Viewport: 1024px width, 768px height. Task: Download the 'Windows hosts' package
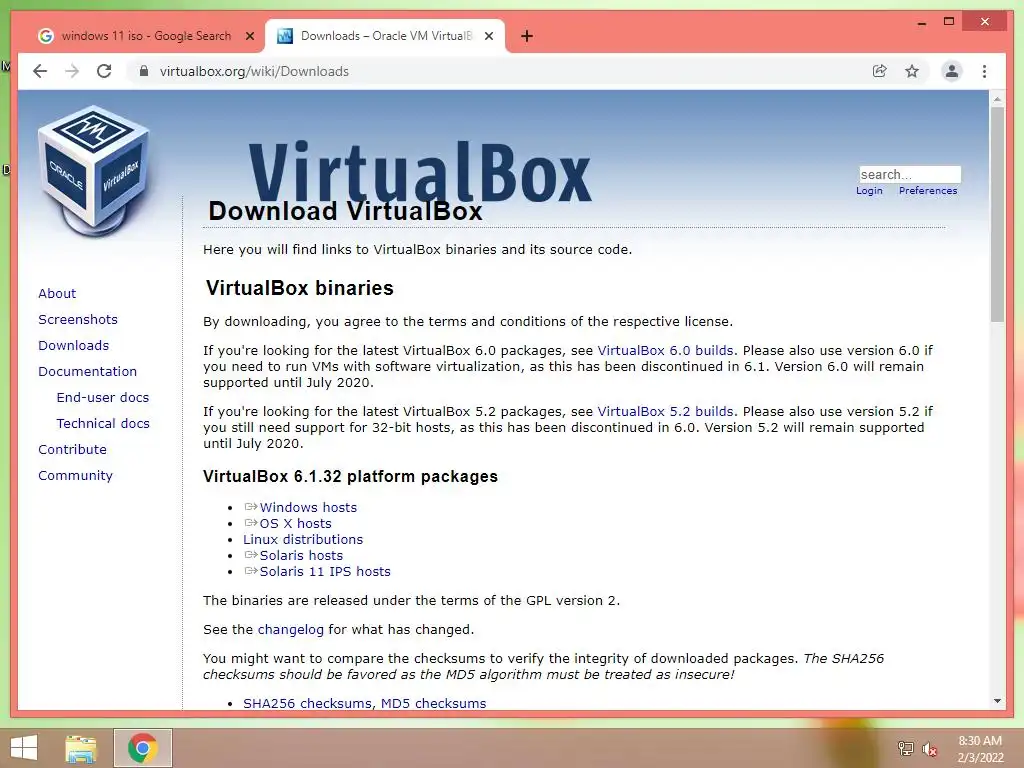pyautogui.click(x=308, y=507)
